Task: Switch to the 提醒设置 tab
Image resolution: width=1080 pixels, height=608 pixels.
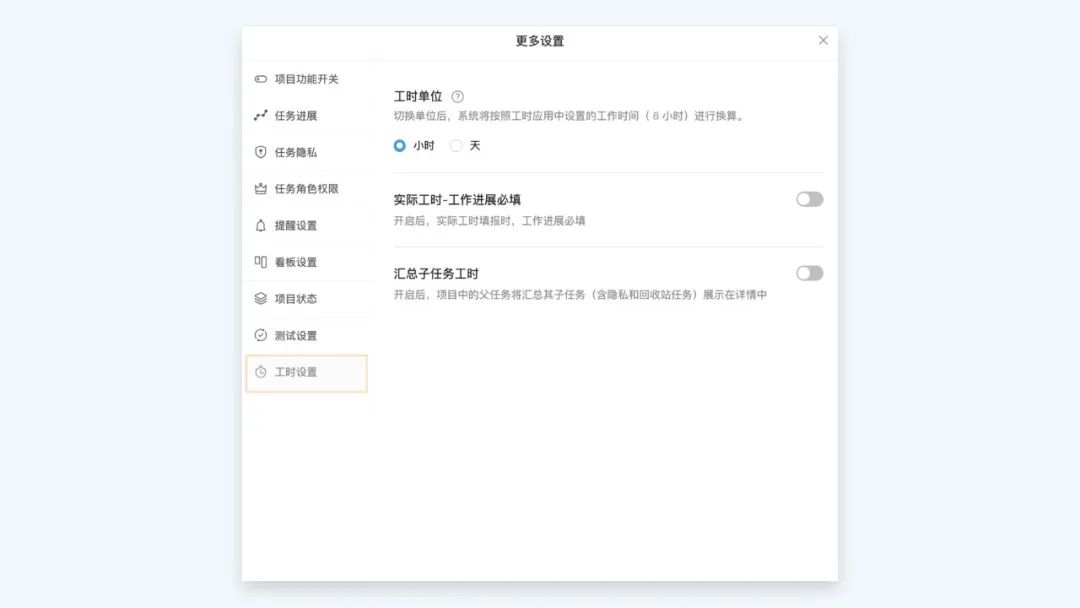Action: pyautogui.click(x=296, y=225)
